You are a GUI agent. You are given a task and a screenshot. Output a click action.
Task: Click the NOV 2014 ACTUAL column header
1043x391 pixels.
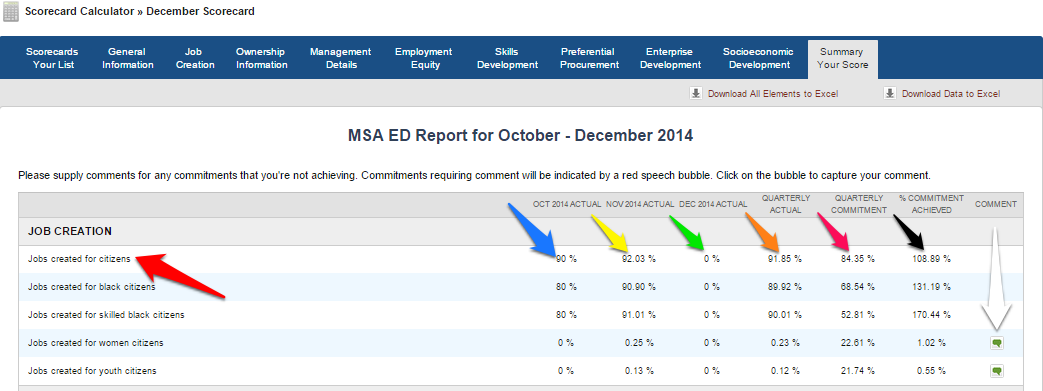(x=640, y=204)
